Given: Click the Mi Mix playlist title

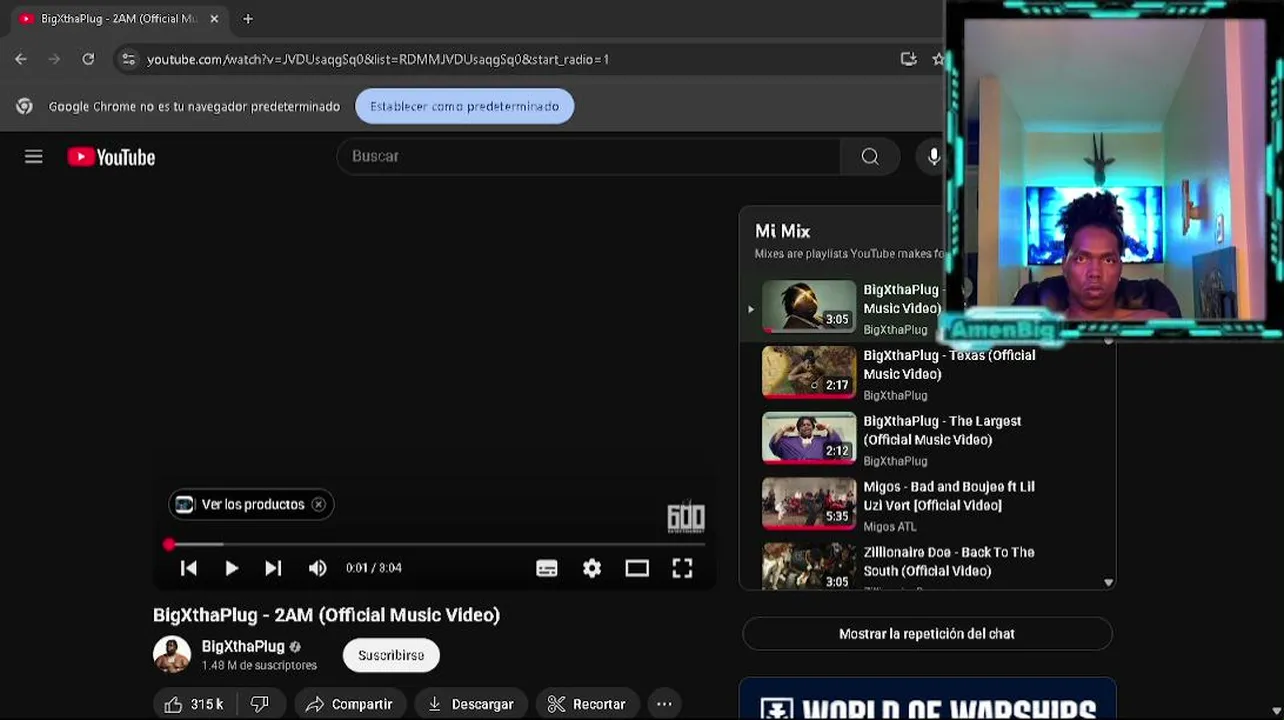Looking at the screenshot, I should (782, 231).
